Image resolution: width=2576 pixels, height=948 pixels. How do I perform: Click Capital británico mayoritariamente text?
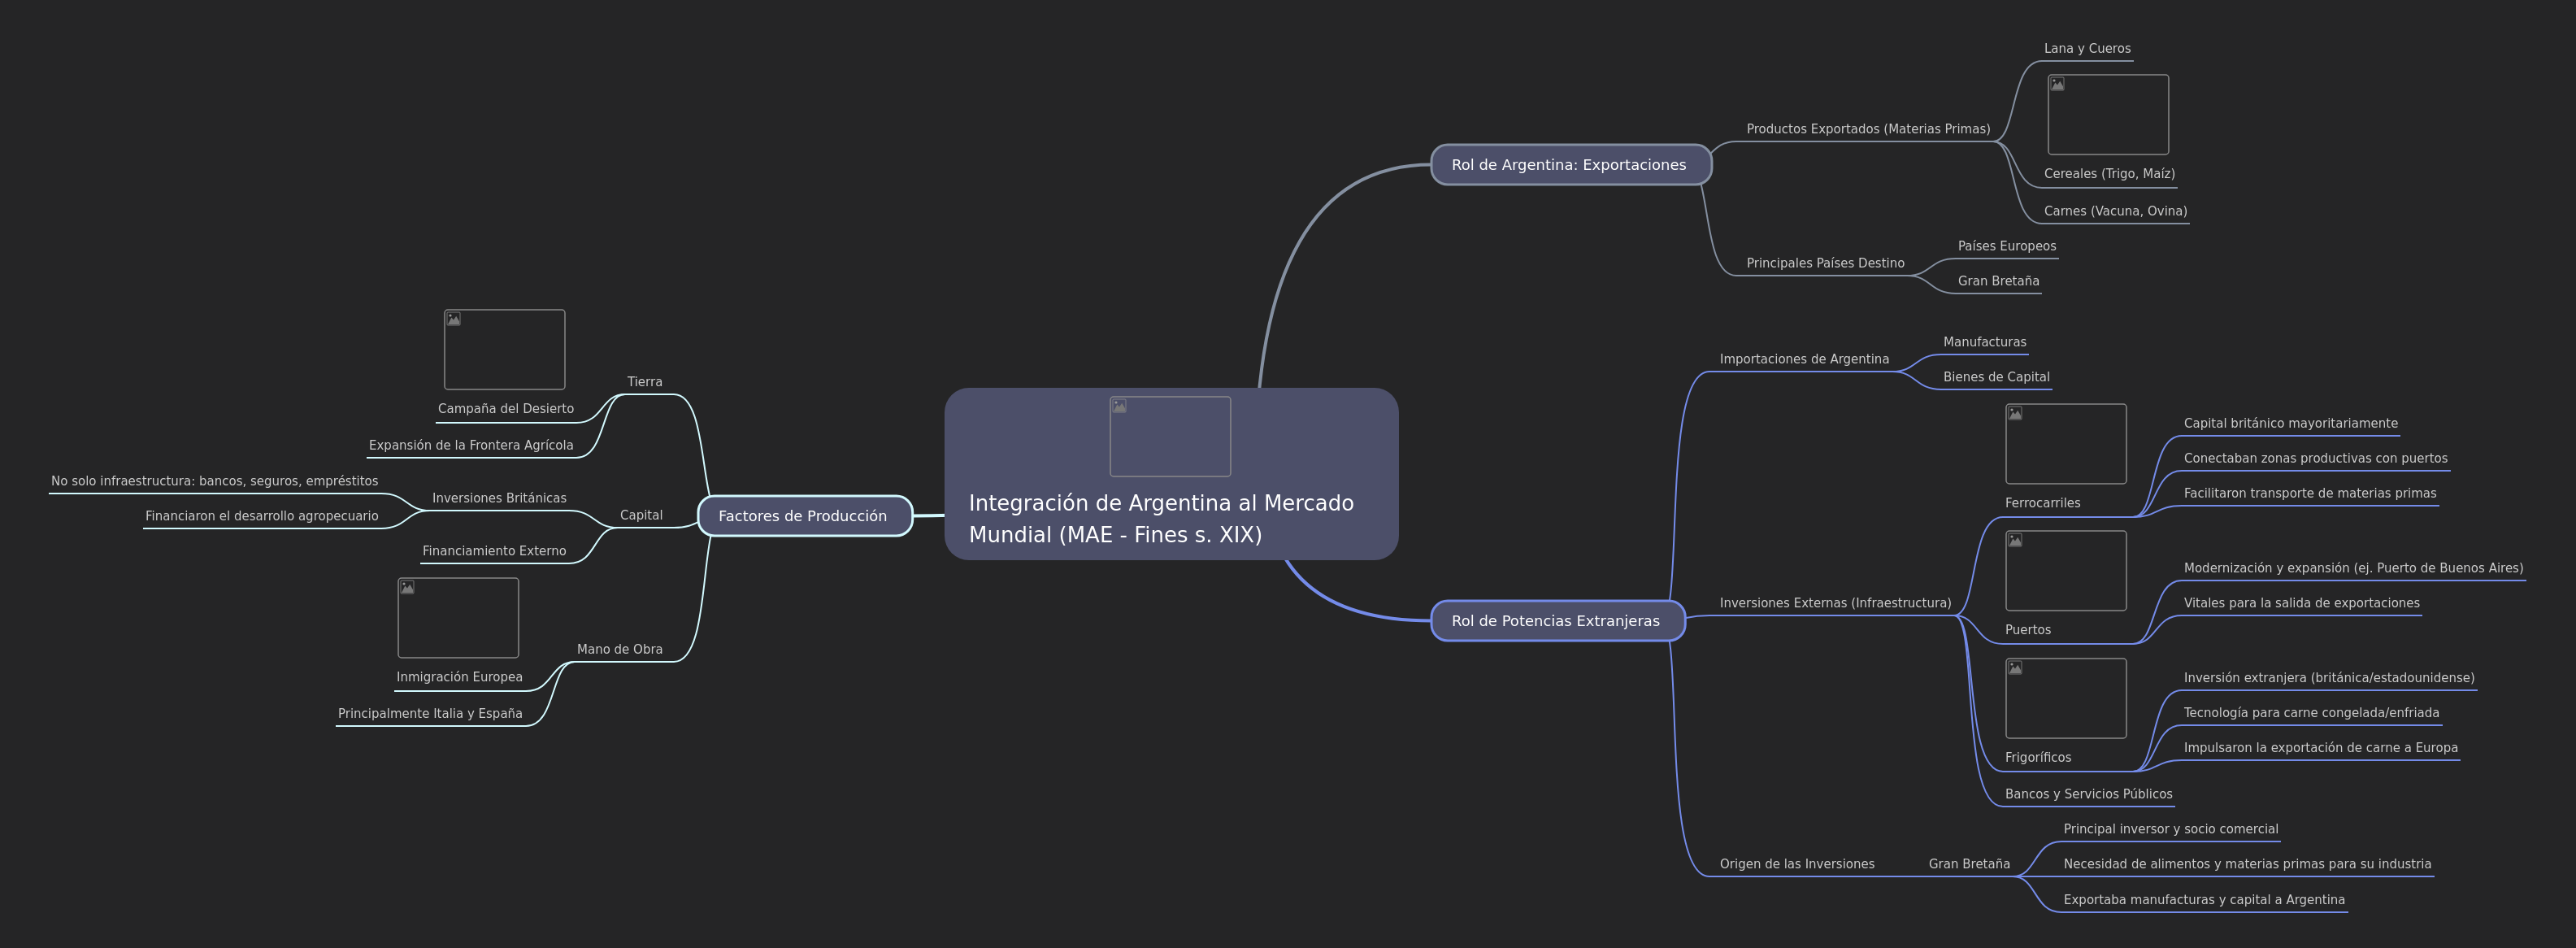tap(2290, 423)
